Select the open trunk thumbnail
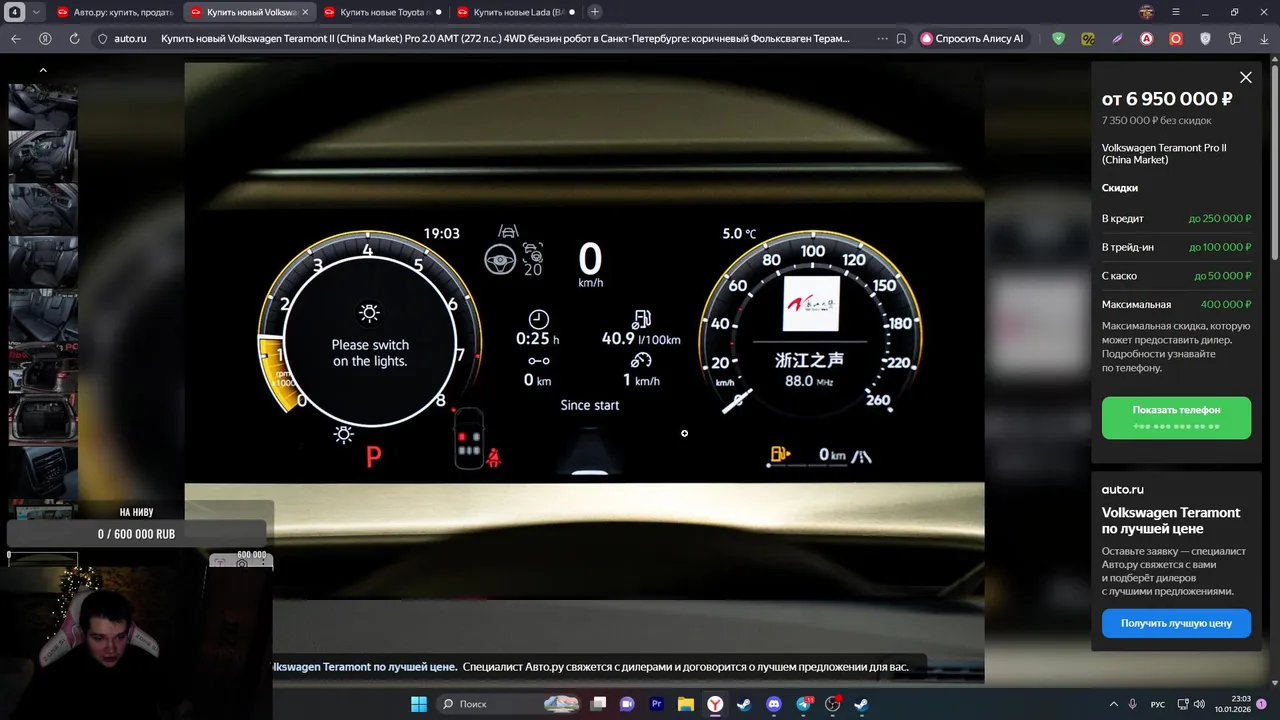Viewport: 1280px width, 720px height. click(43, 419)
